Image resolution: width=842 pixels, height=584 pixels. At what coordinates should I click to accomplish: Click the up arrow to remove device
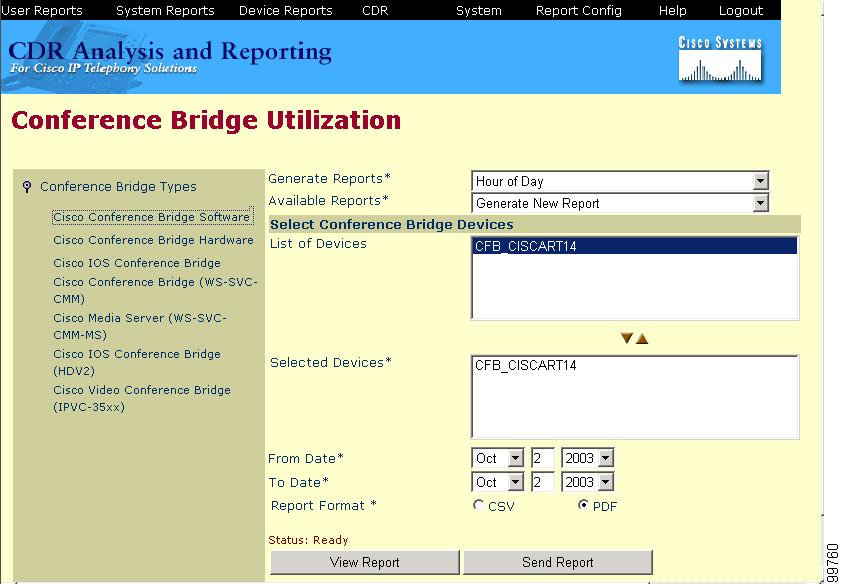(x=642, y=338)
